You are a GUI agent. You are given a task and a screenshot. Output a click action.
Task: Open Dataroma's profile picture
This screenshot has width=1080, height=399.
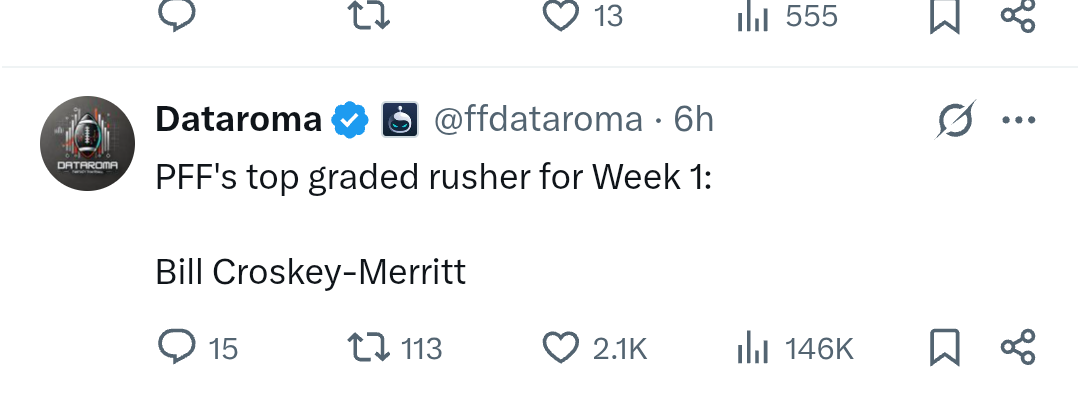(x=87, y=143)
